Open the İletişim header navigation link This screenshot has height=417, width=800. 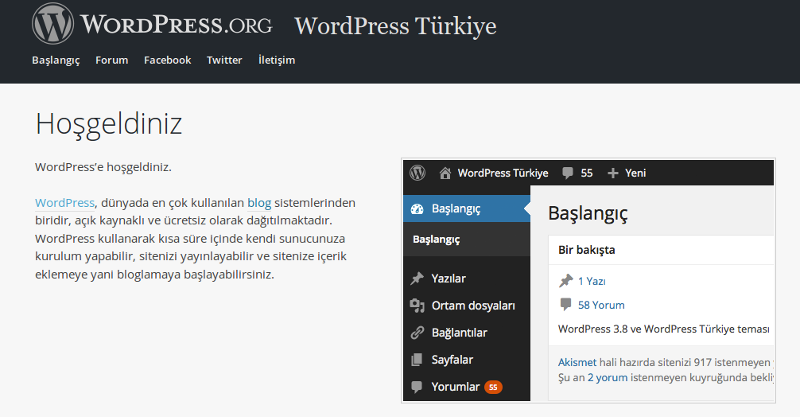tap(277, 60)
